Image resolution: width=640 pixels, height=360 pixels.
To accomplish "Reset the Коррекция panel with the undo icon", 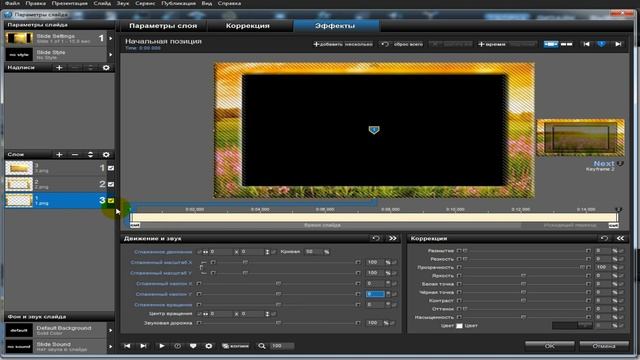I will (x=604, y=238).
